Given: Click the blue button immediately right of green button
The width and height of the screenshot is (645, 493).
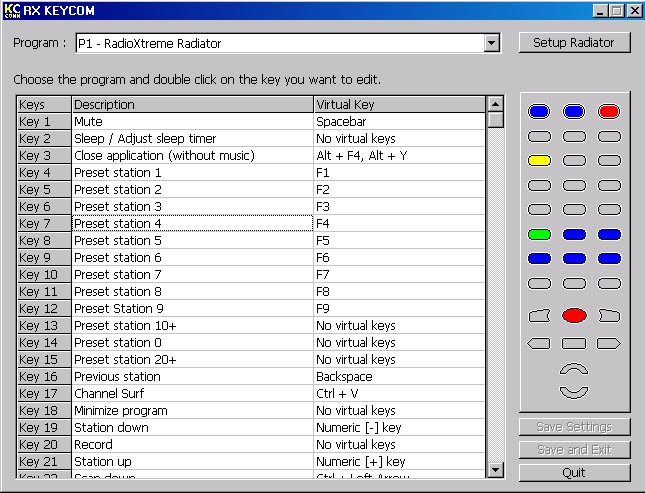Looking at the screenshot, I should pyautogui.click(x=574, y=235).
